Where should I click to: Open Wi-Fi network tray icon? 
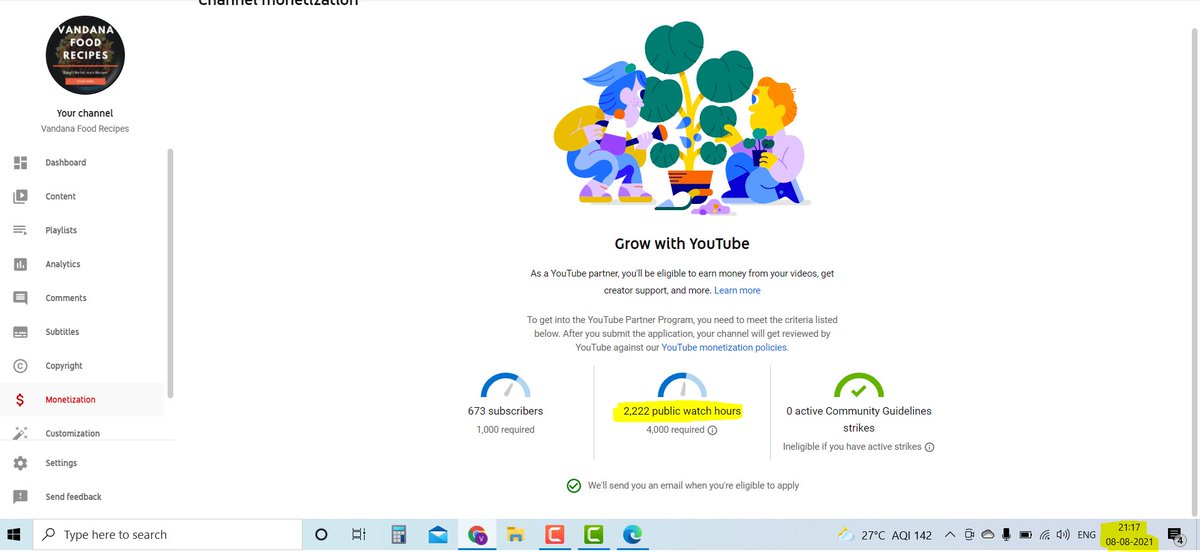pos(1043,535)
